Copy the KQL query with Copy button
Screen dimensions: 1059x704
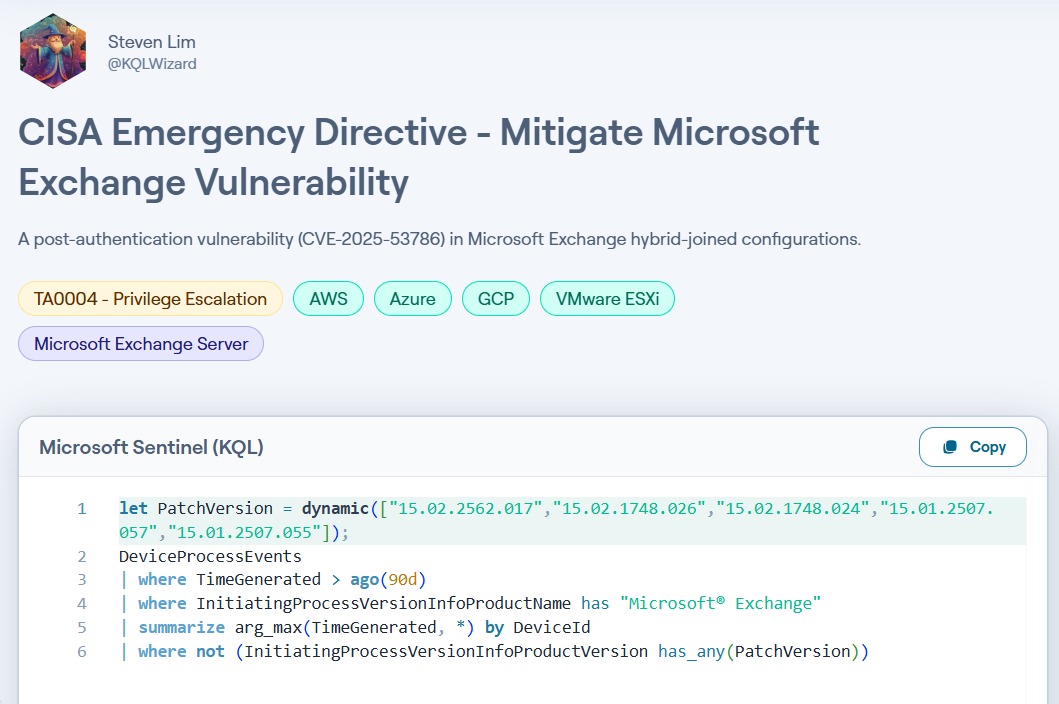pos(973,447)
